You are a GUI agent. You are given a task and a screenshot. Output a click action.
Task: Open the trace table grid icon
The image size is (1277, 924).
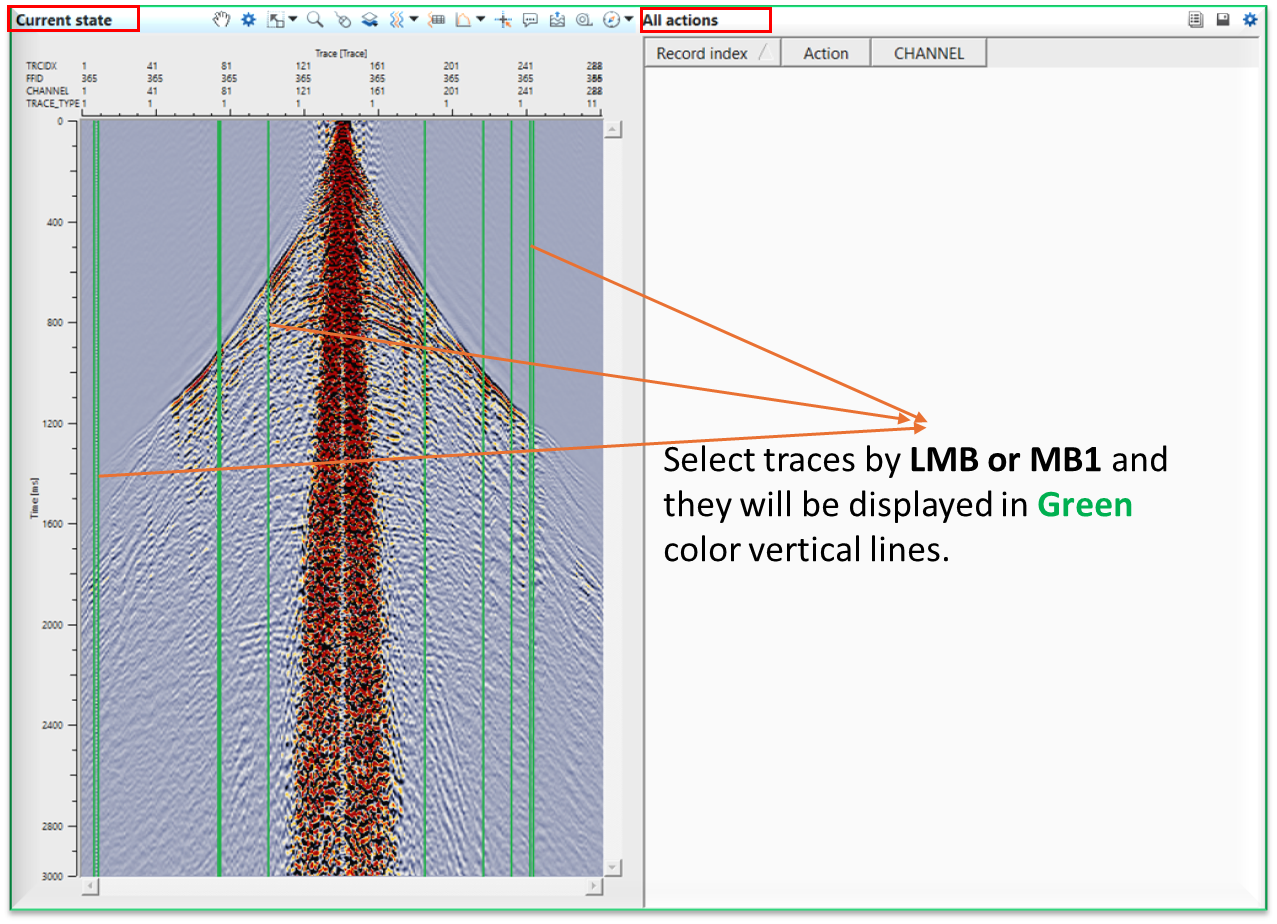coord(437,19)
